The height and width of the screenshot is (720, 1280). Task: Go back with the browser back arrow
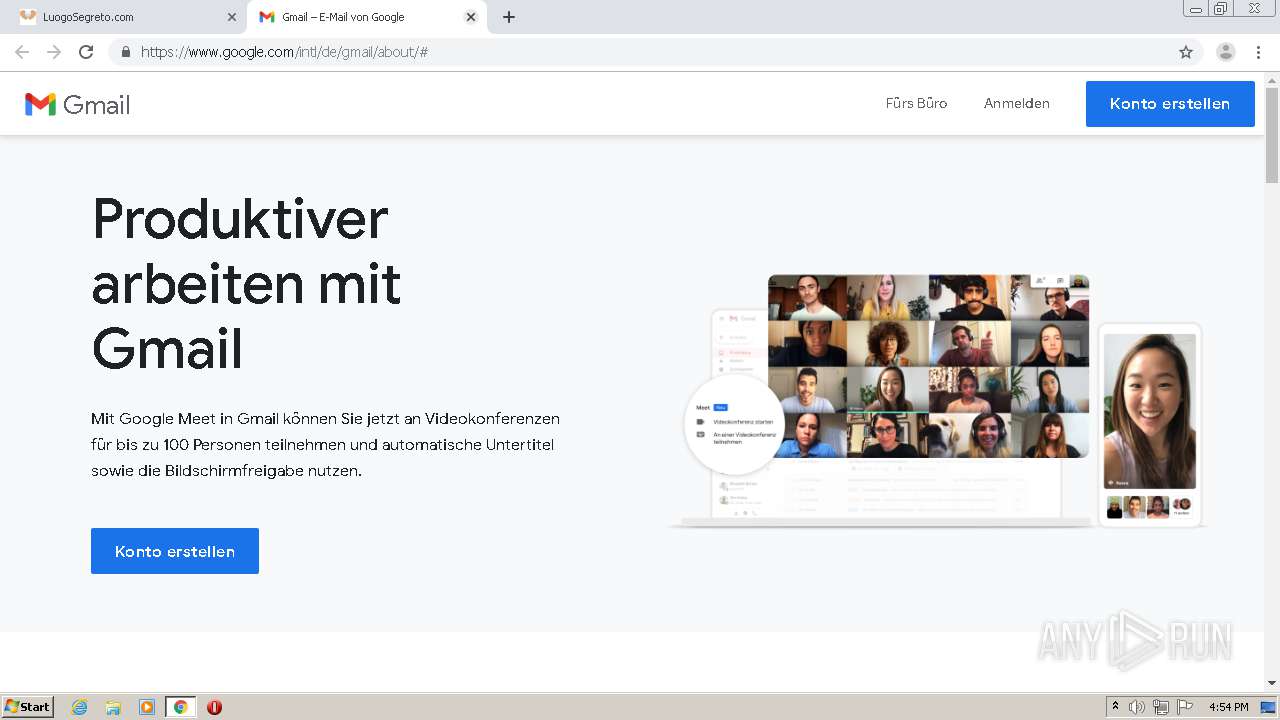[22, 52]
